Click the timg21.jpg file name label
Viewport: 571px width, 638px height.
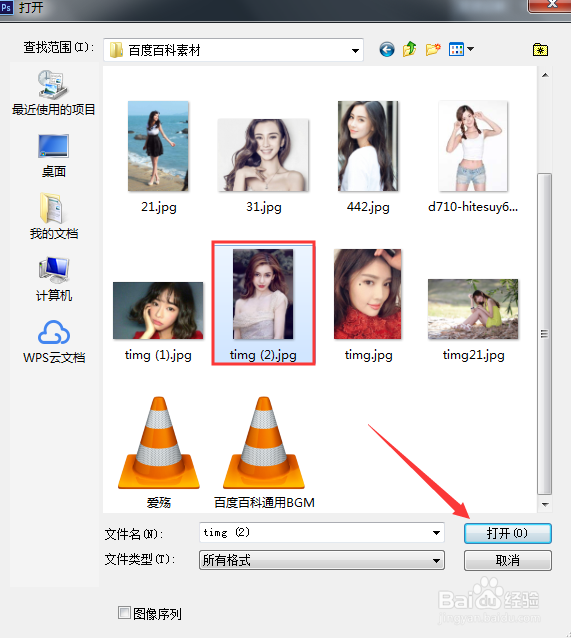[473, 355]
